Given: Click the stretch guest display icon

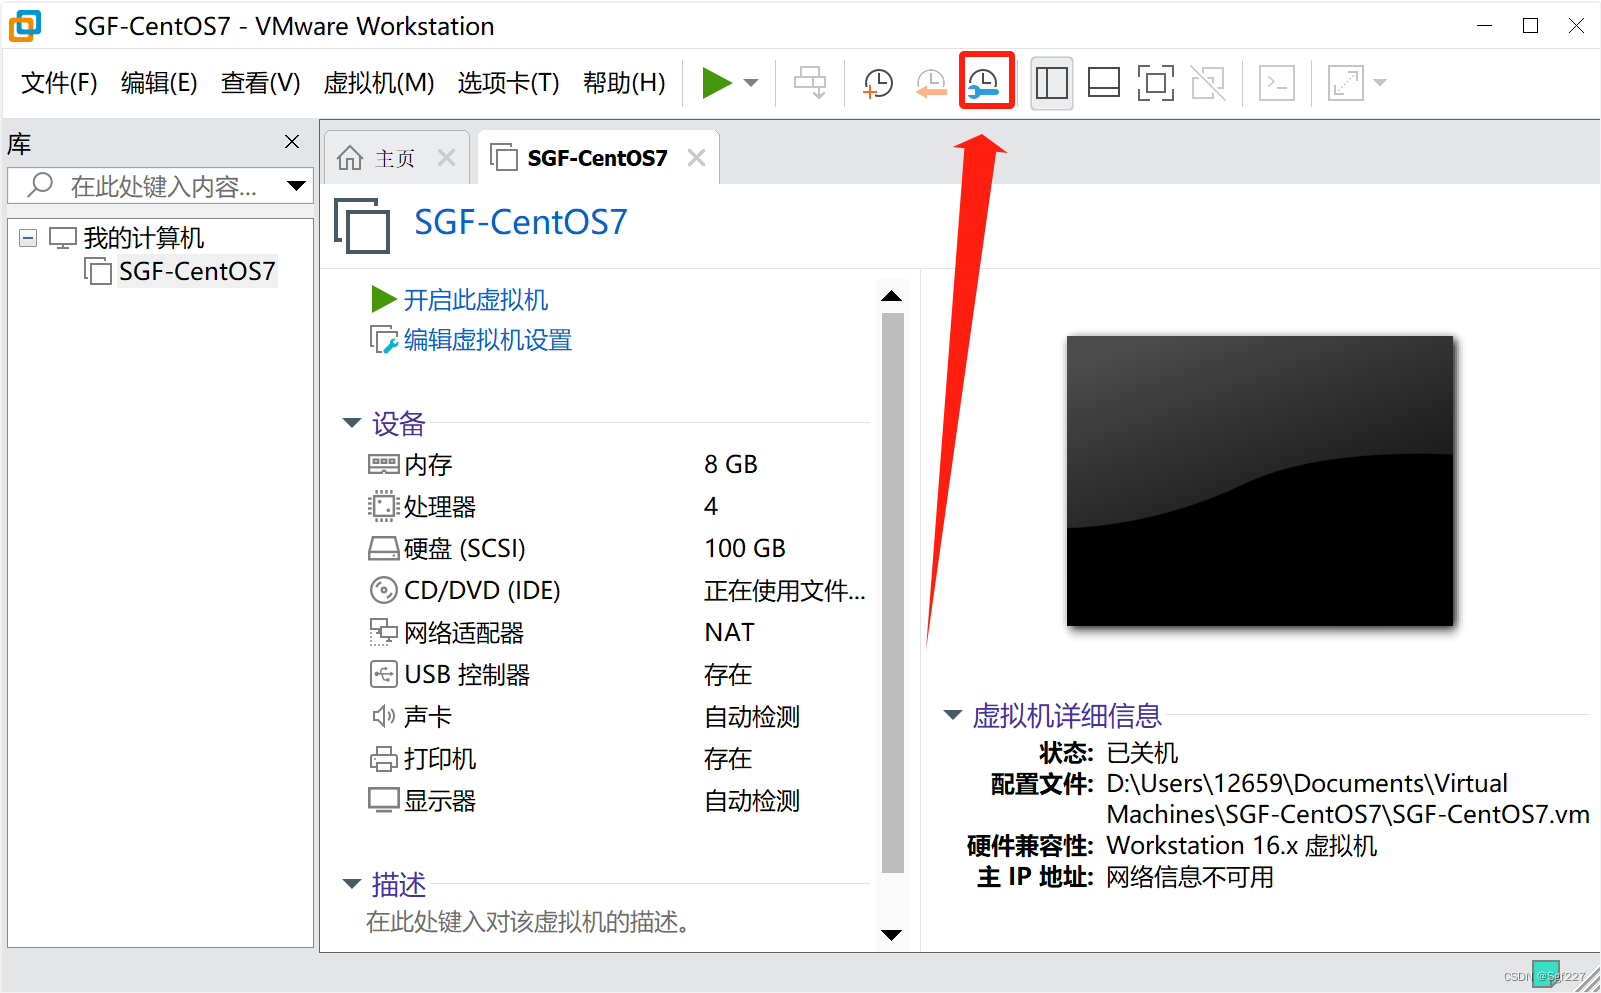Looking at the screenshot, I should click(1346, 83).
